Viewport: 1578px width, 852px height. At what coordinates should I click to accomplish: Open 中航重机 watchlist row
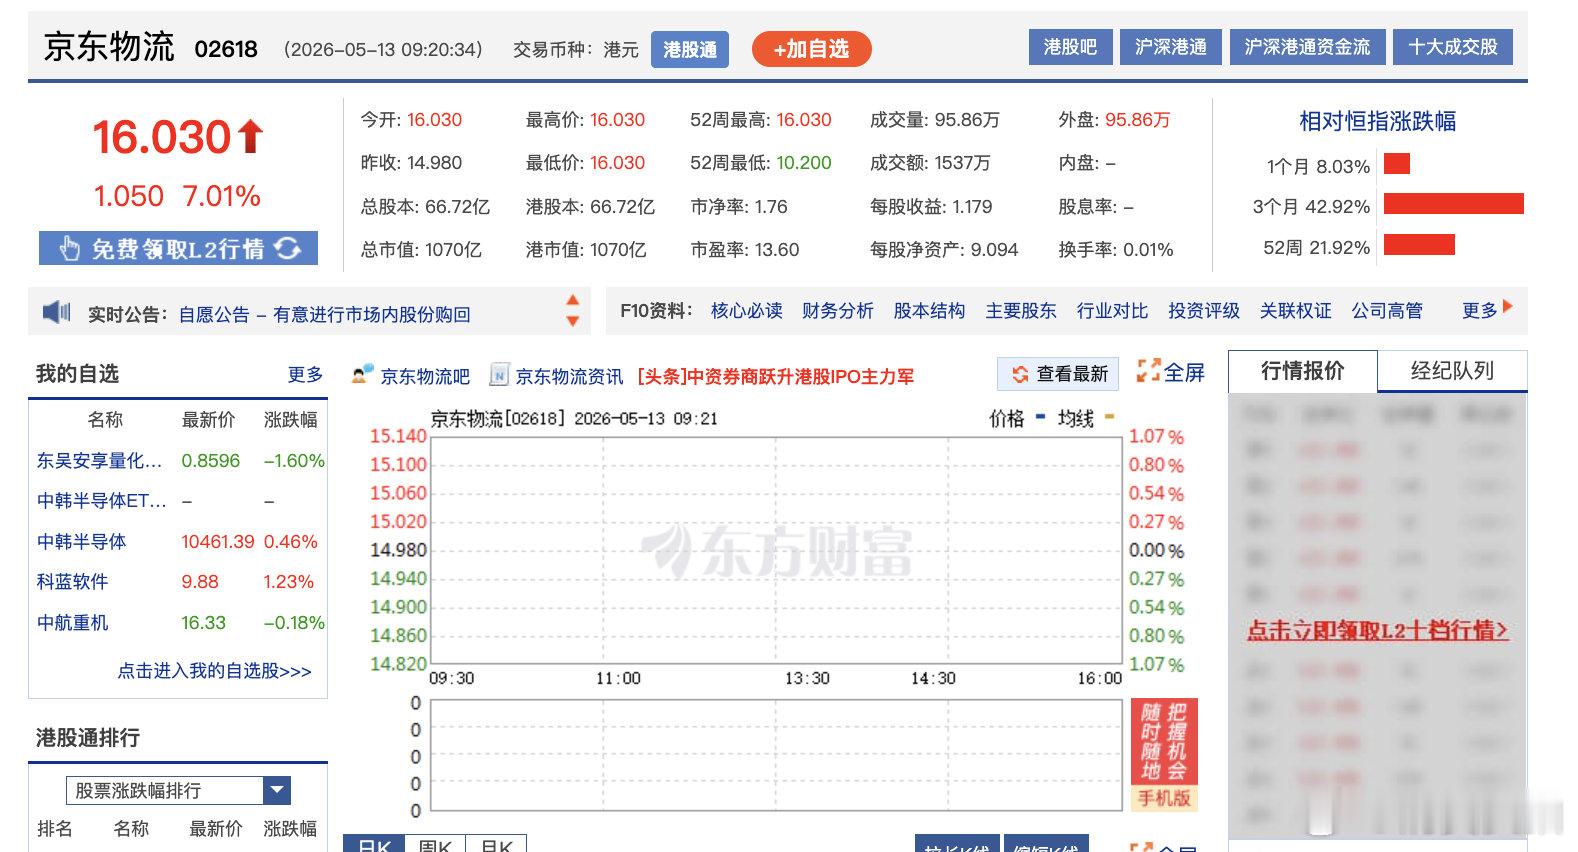(180, 623)
